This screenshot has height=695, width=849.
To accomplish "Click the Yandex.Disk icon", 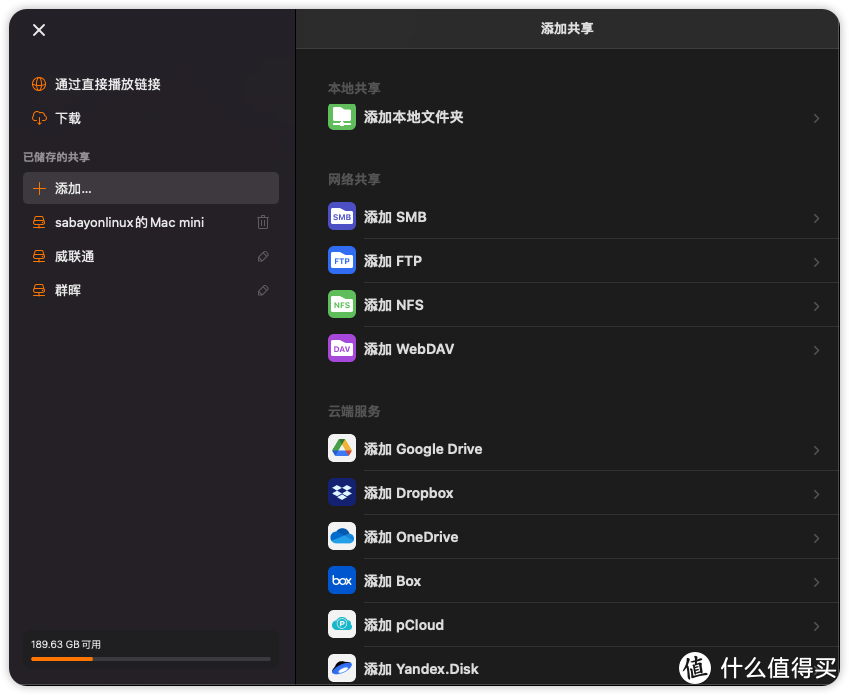I will (342, 668).
